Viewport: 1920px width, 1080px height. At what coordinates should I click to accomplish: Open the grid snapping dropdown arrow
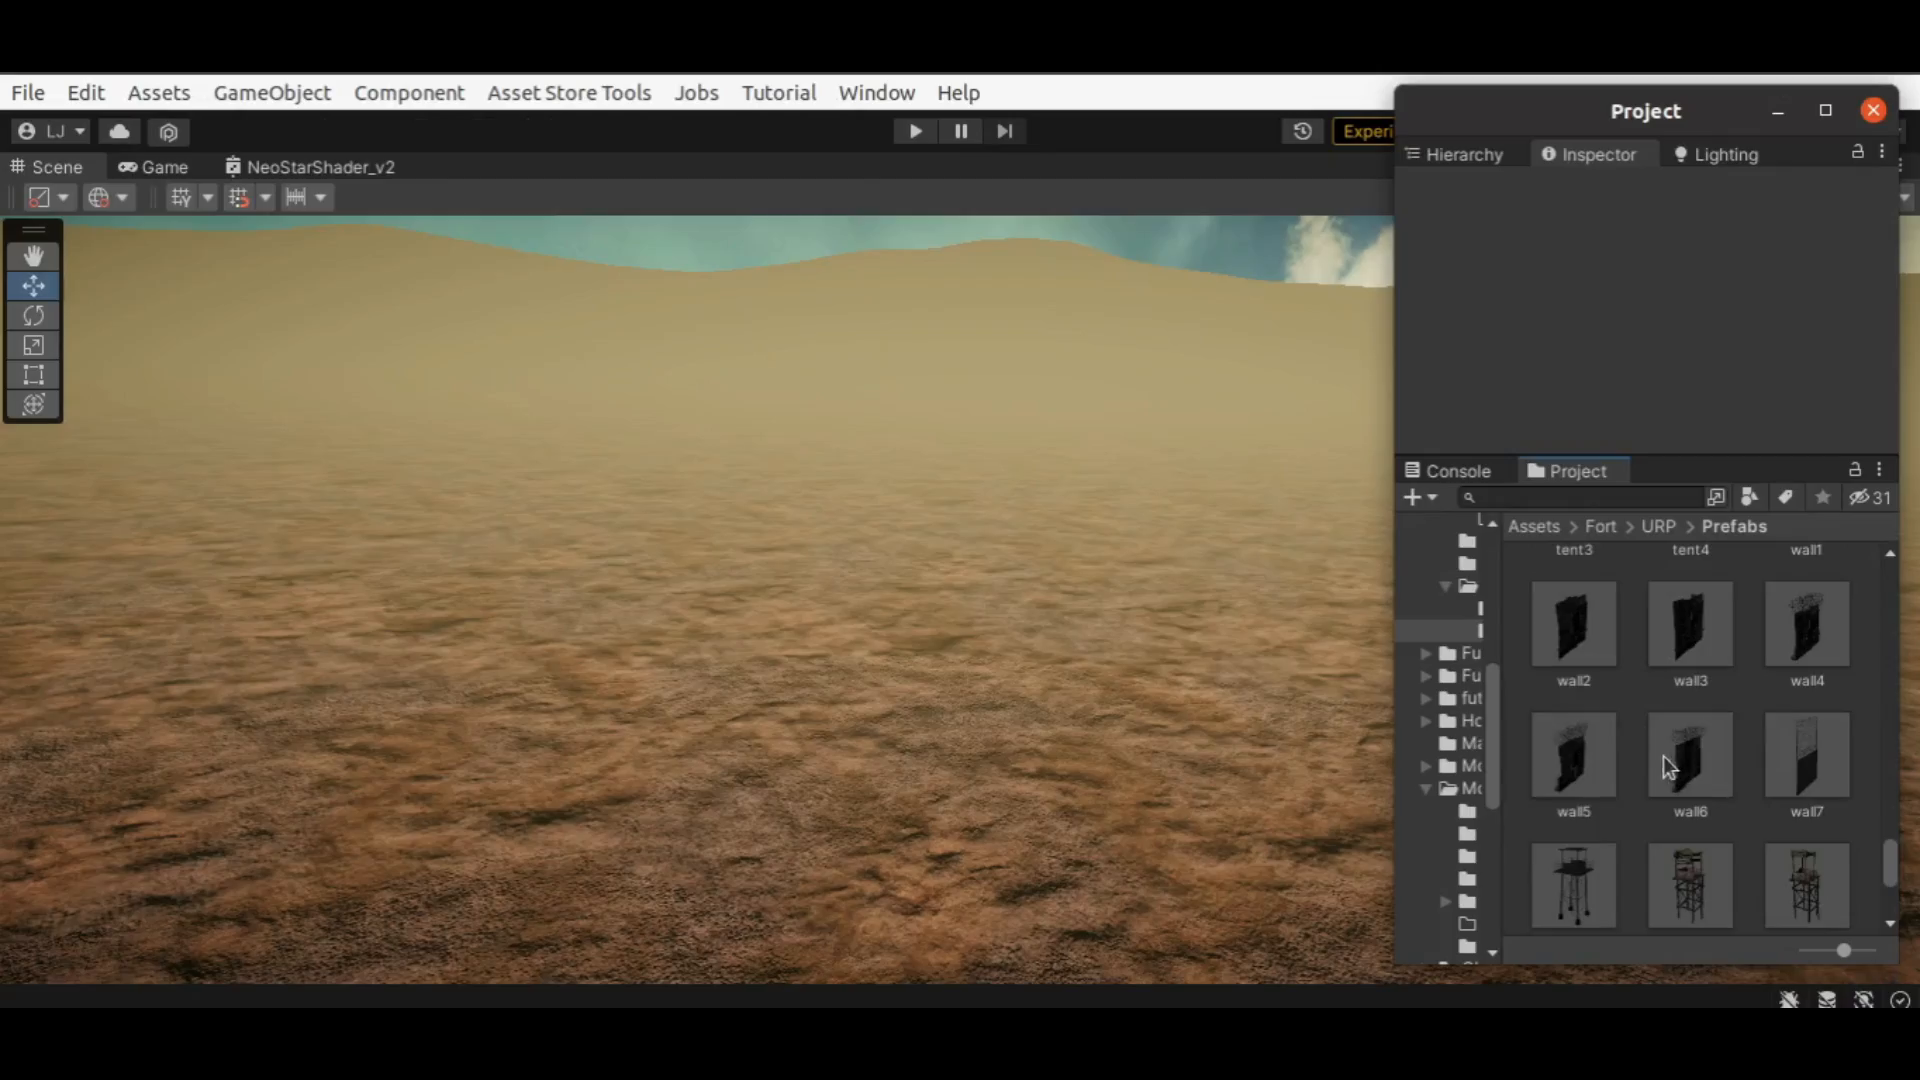pos(265,197)
